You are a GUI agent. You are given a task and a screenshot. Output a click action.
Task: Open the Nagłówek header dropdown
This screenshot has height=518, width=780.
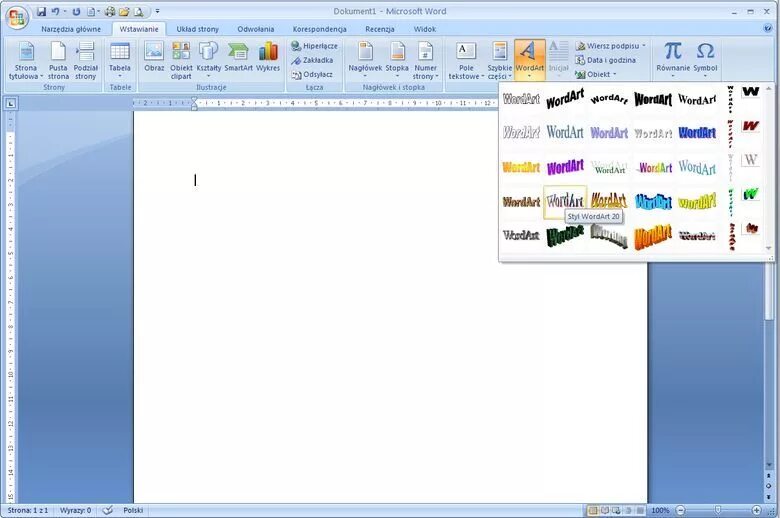click(365, 61)
